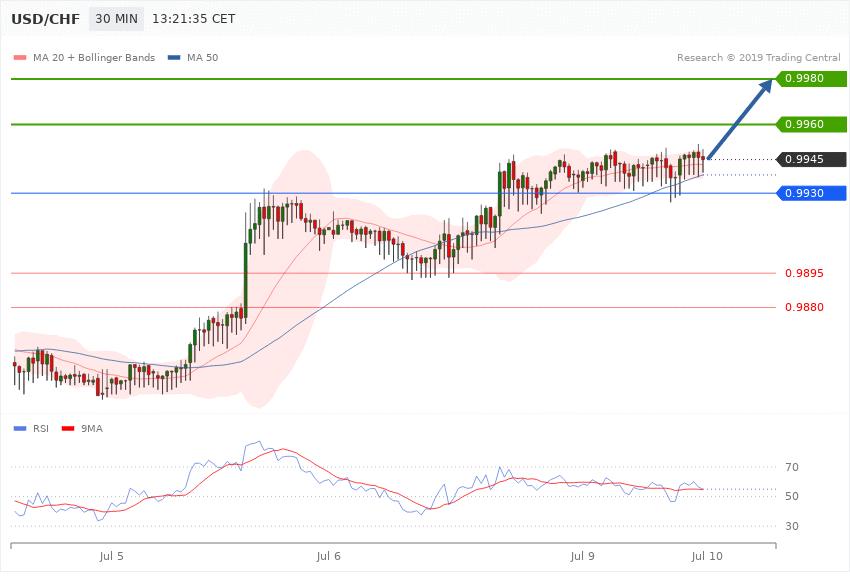Click the 0.9880 support level label
The width and height of the screenshot is (850, 576).
click(804, 307)
